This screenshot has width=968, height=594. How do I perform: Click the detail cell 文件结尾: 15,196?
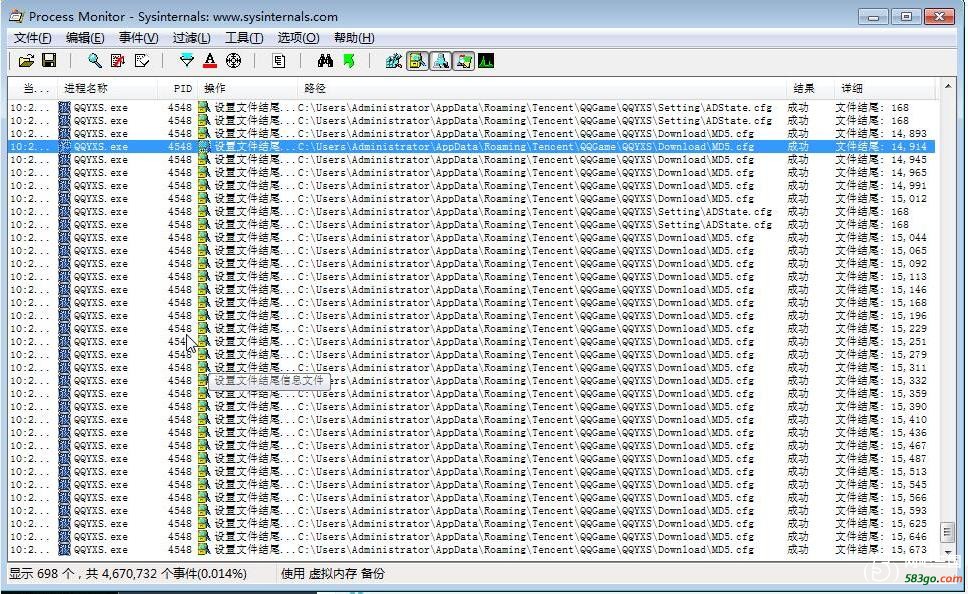pos(881,316)
